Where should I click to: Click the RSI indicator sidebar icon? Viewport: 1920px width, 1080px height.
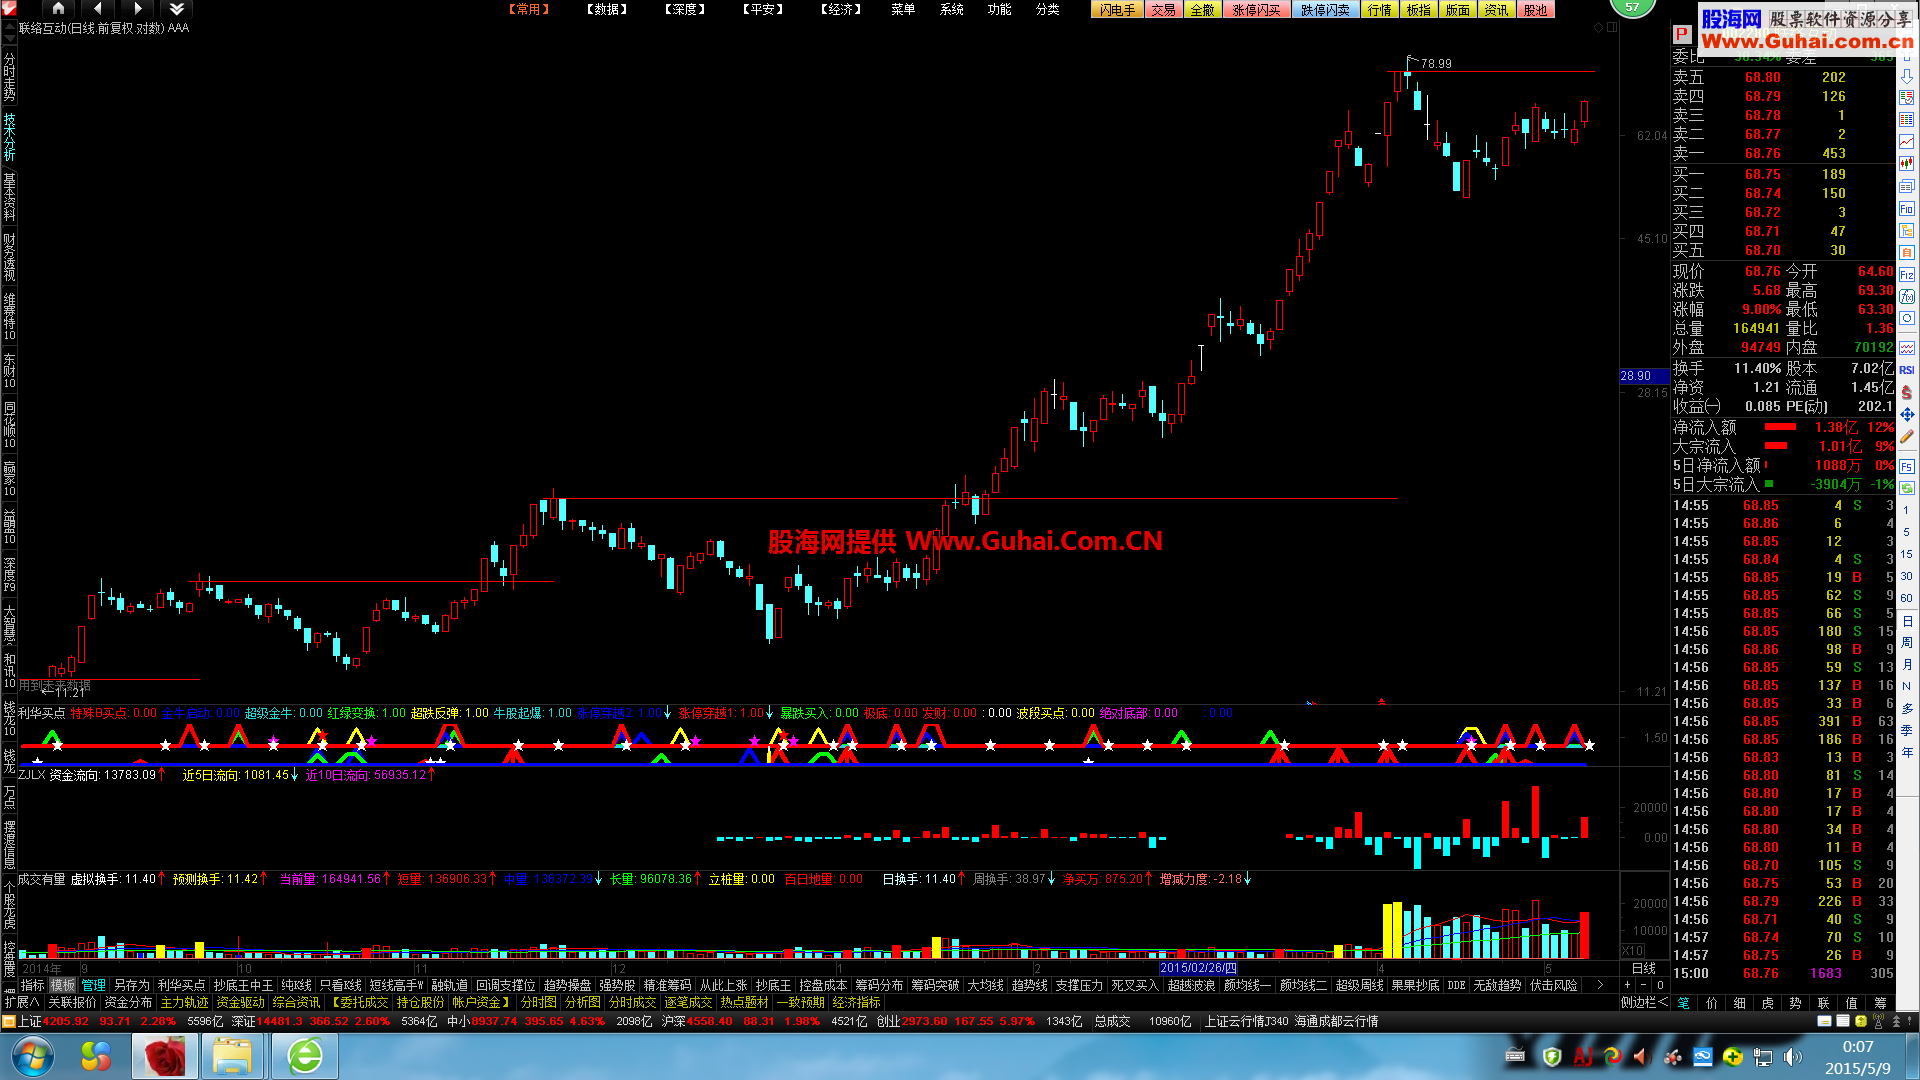(1907, 370)
